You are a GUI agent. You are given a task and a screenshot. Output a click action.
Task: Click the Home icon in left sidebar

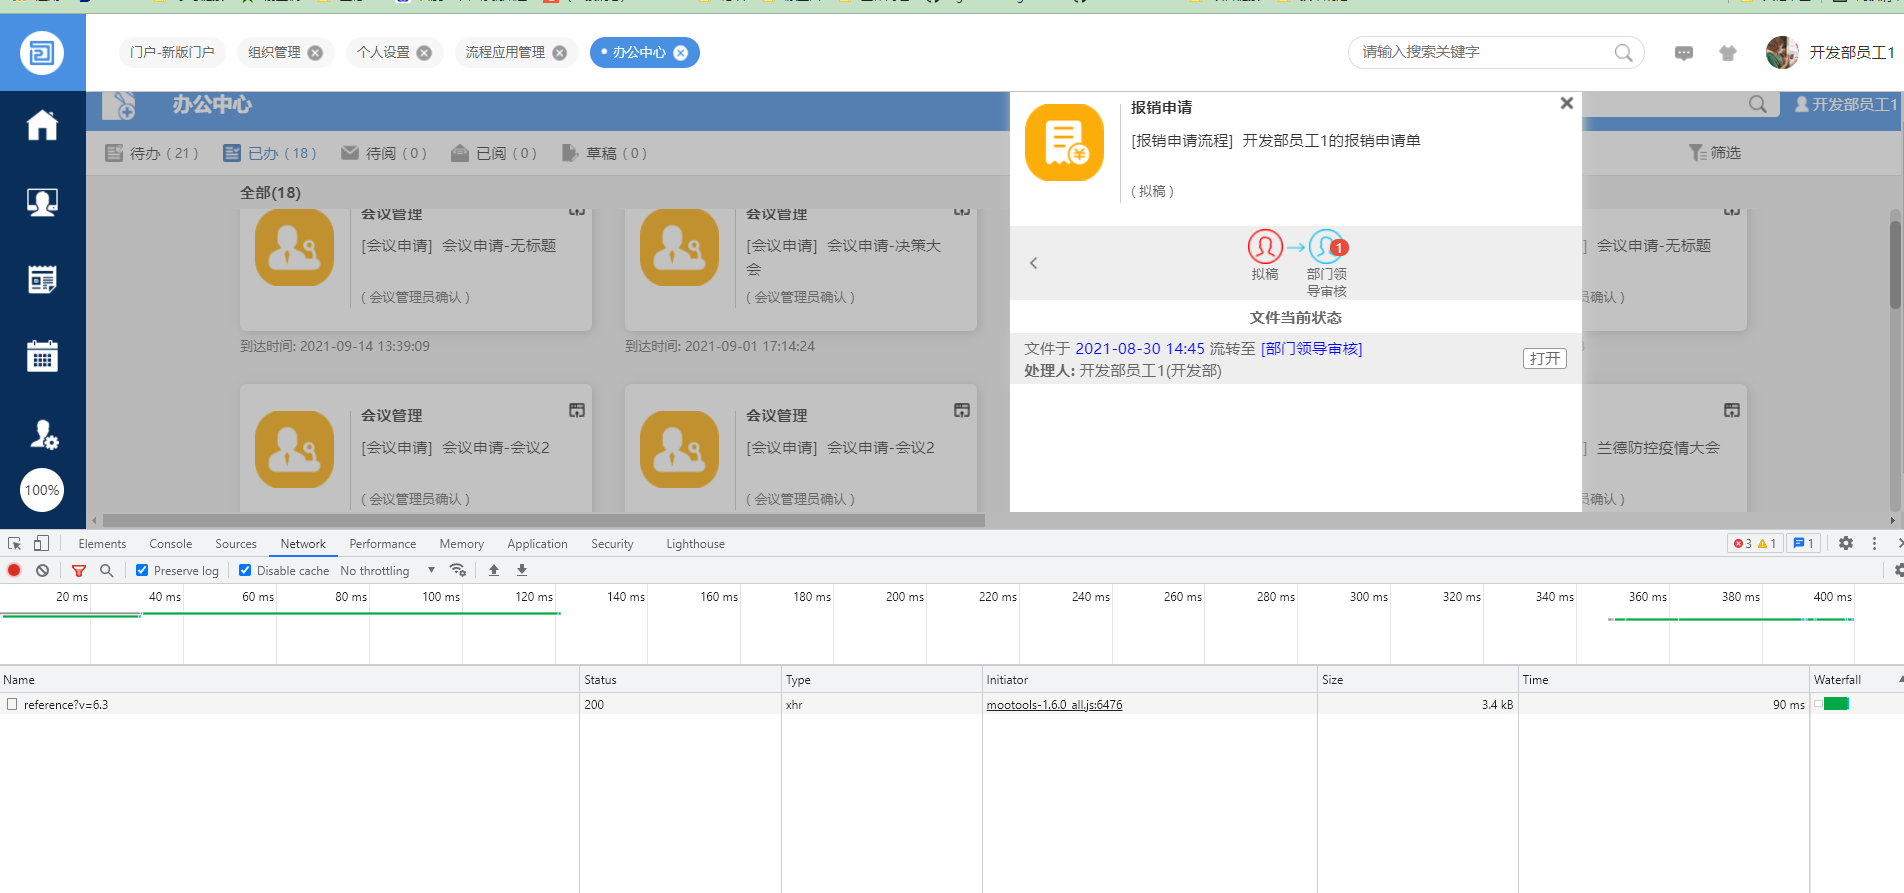point(42,126)
